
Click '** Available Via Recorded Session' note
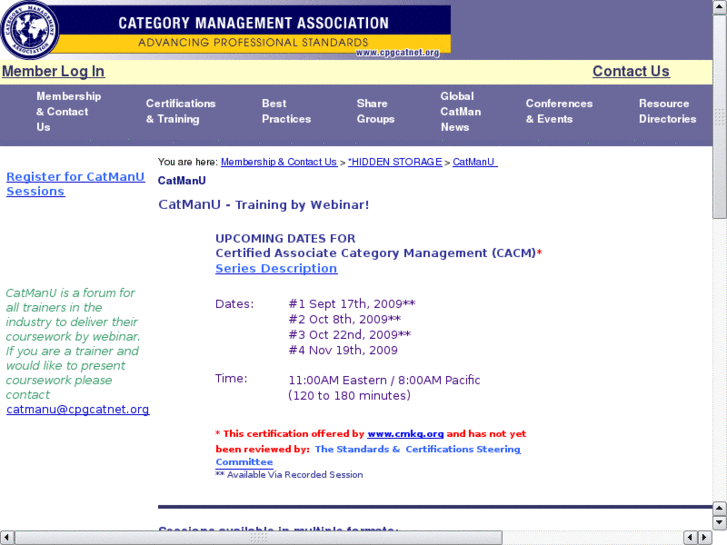click(x=289, y=474)
